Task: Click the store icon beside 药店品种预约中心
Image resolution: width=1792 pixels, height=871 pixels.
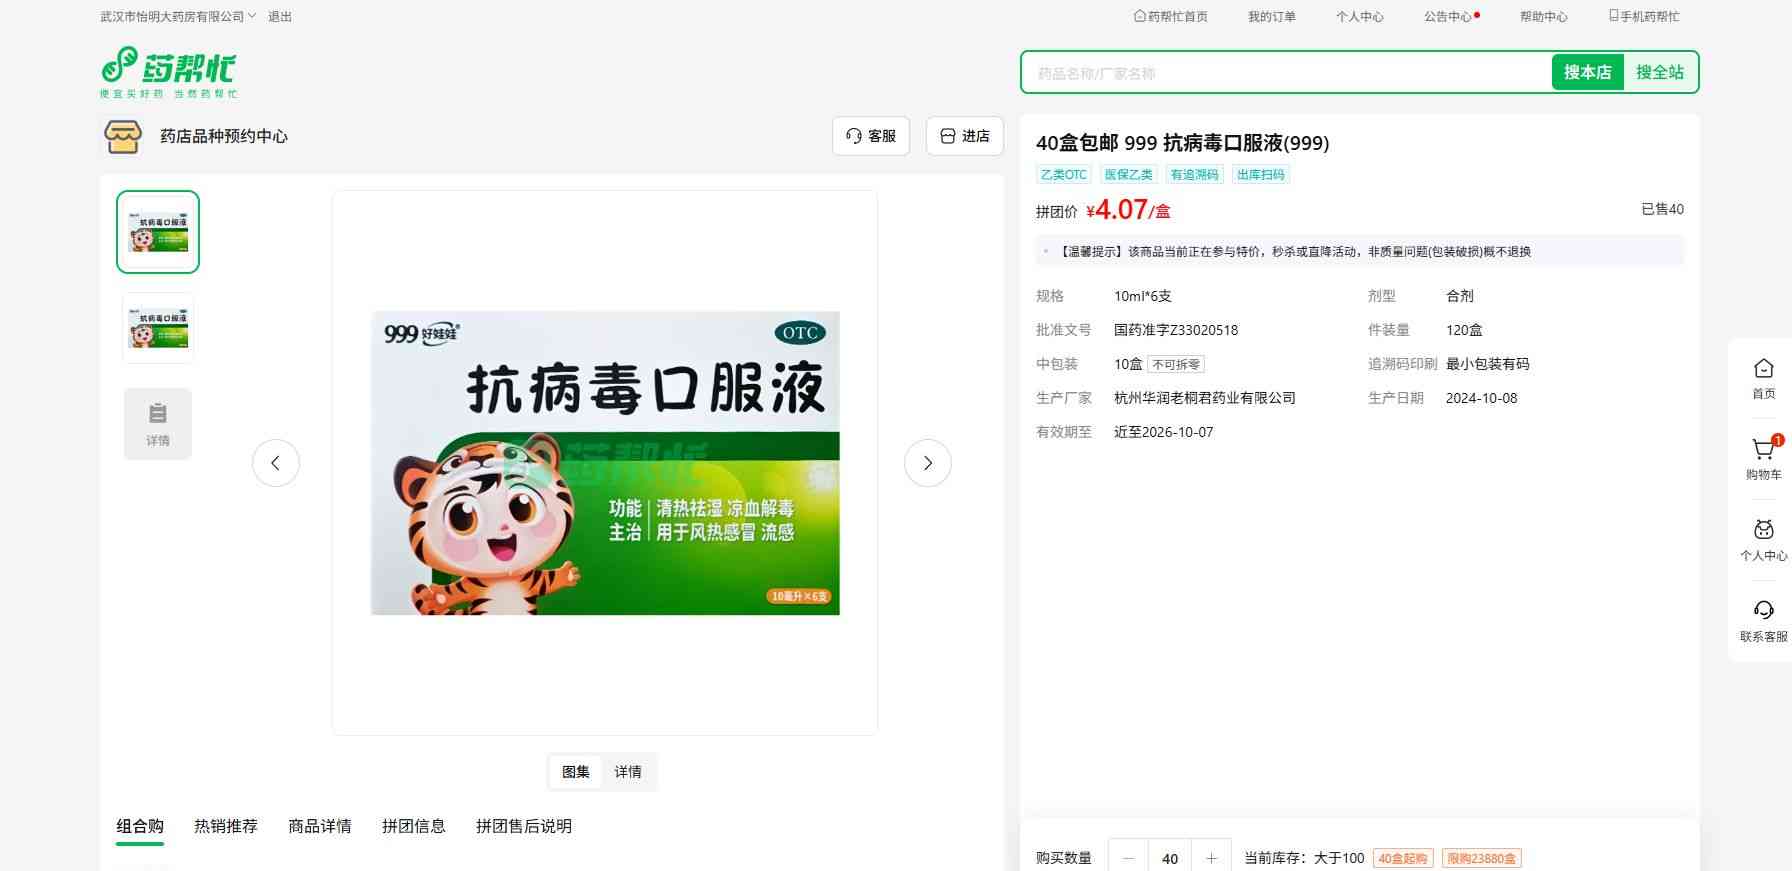Action: (123, 136)
